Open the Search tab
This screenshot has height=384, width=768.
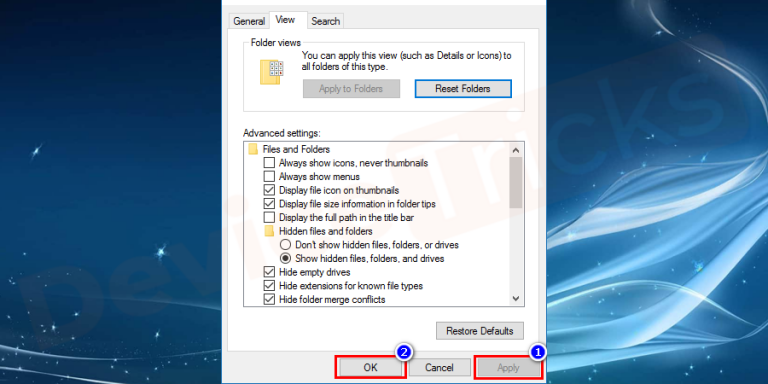325,21
